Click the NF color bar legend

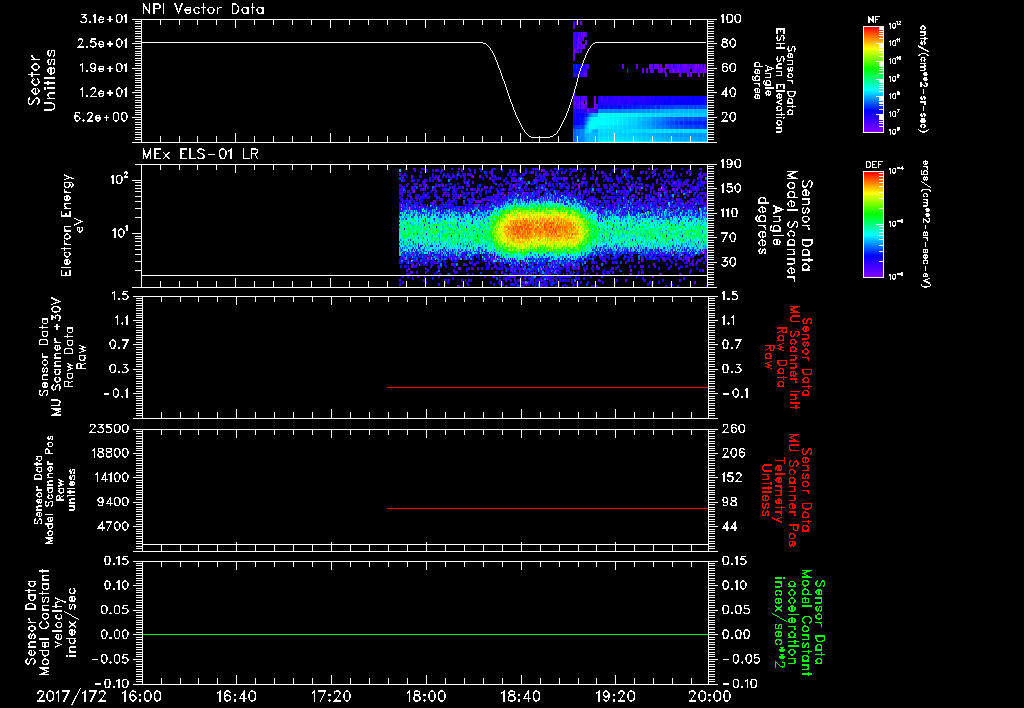pos(873,79)
